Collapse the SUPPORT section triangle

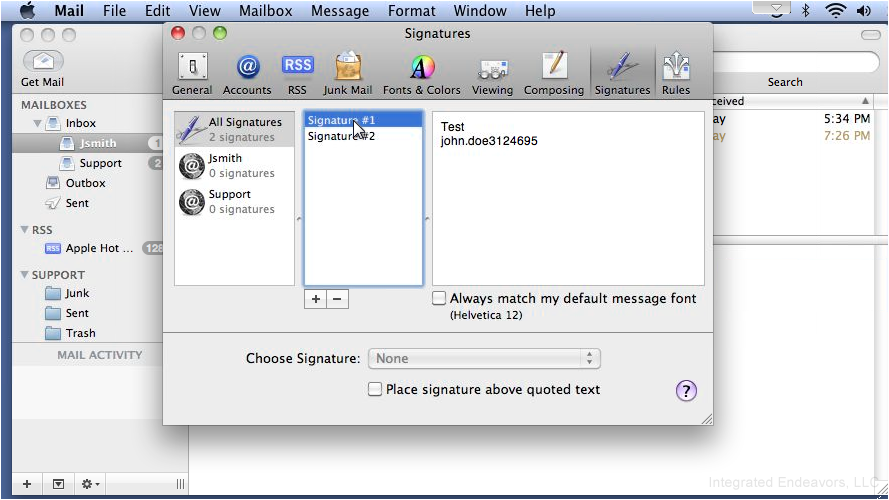[x=24, y=274]
